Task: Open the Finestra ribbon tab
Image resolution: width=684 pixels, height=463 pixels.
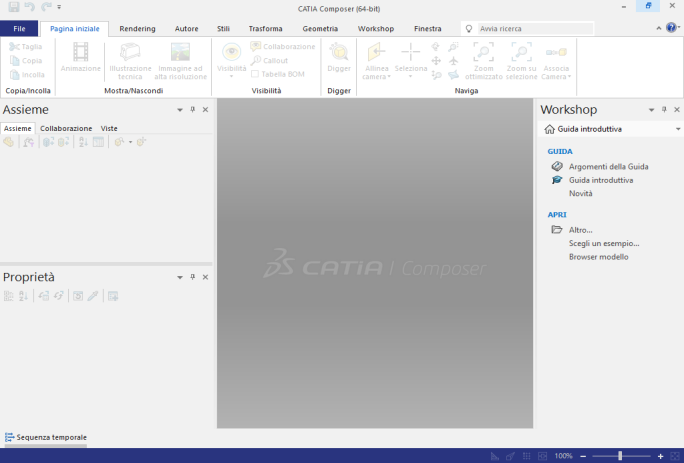Action: pyautogui.click(x=428, y=29)
